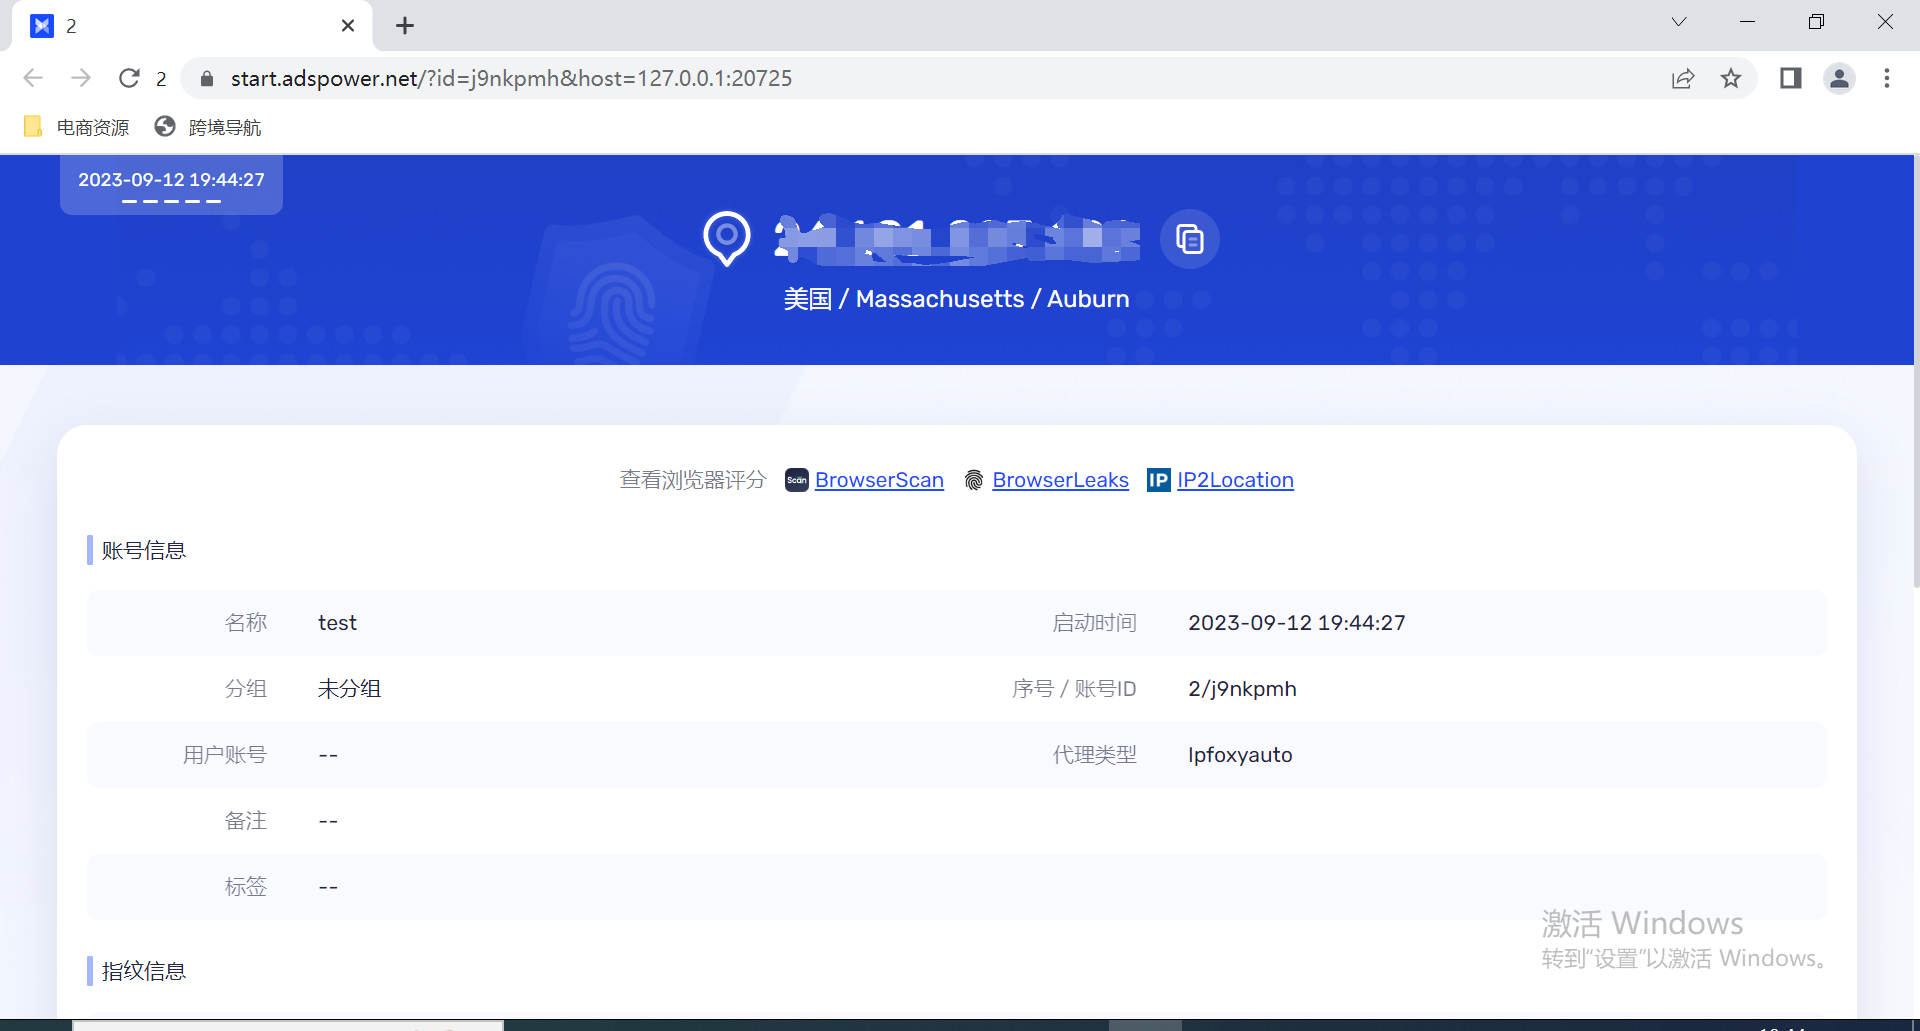The image size is (1920, 1031).
Task: Copy the IP address with the copy icon
Action: coord(1189,239)
